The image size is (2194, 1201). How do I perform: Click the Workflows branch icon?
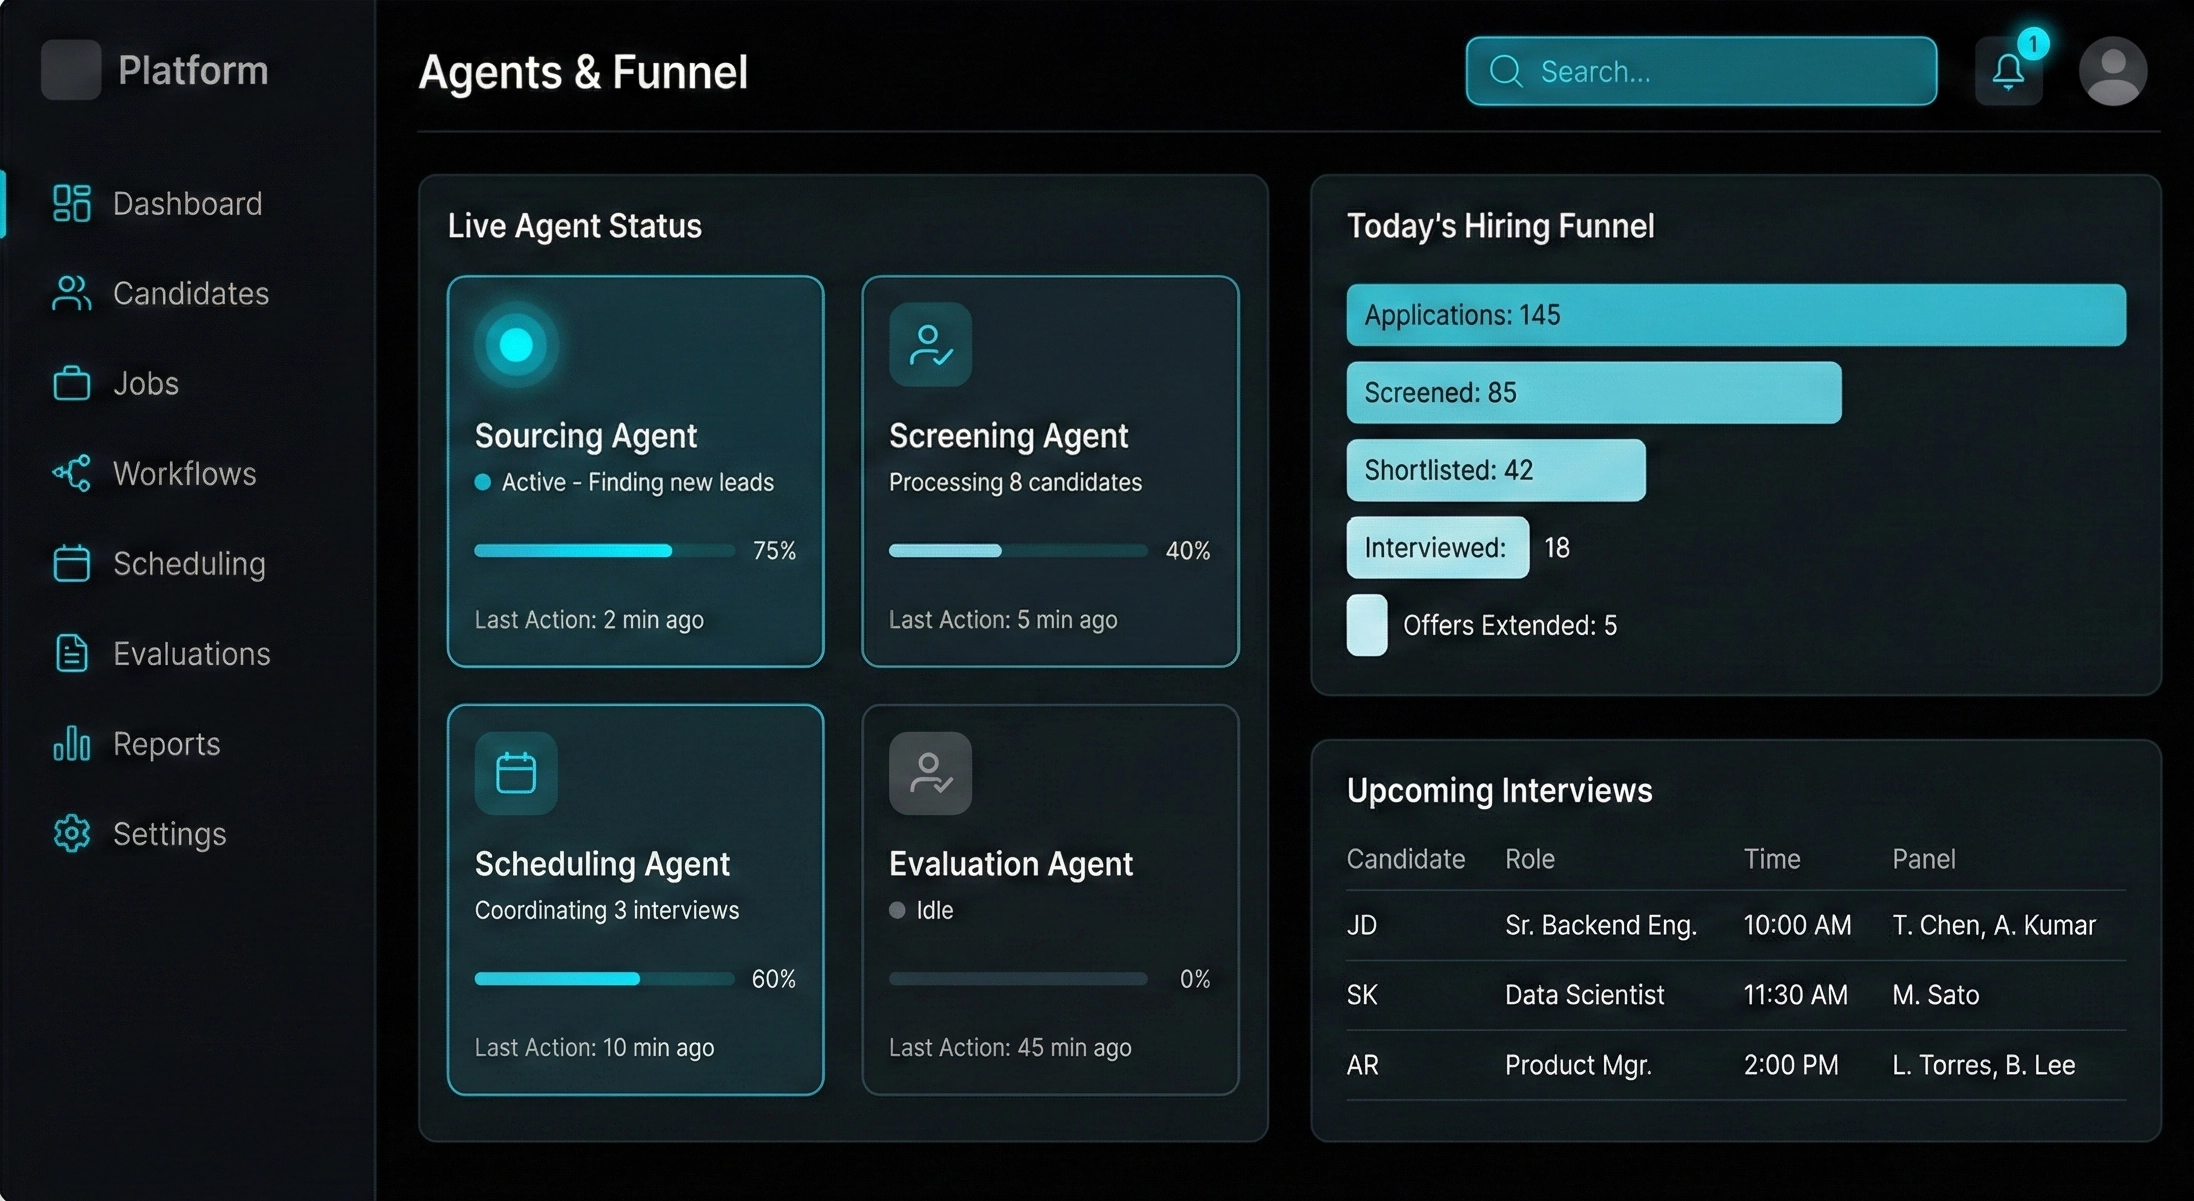click(x=70, y=473)
